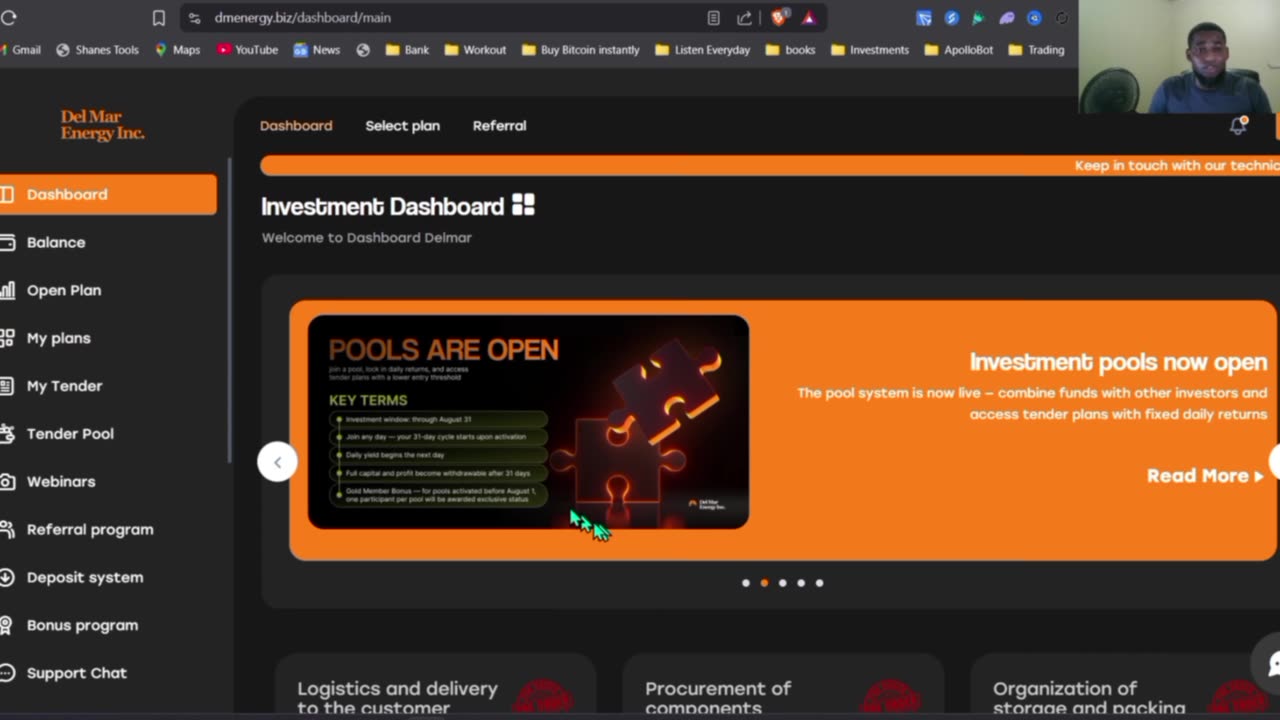Open the purple feather extension icon
1280x720 pixels.
(x=1006, y=18)
